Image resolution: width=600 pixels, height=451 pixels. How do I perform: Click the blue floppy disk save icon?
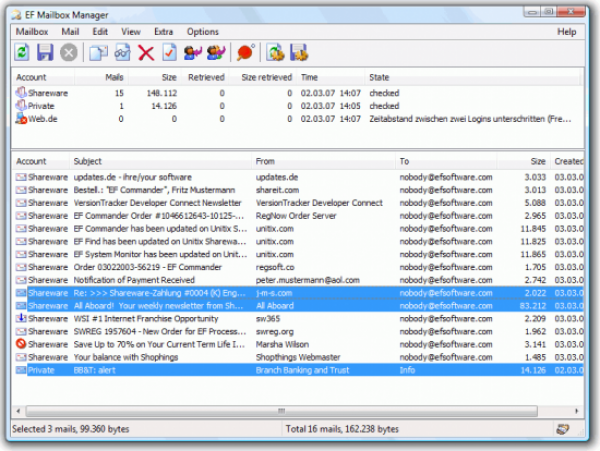[45, 52]
